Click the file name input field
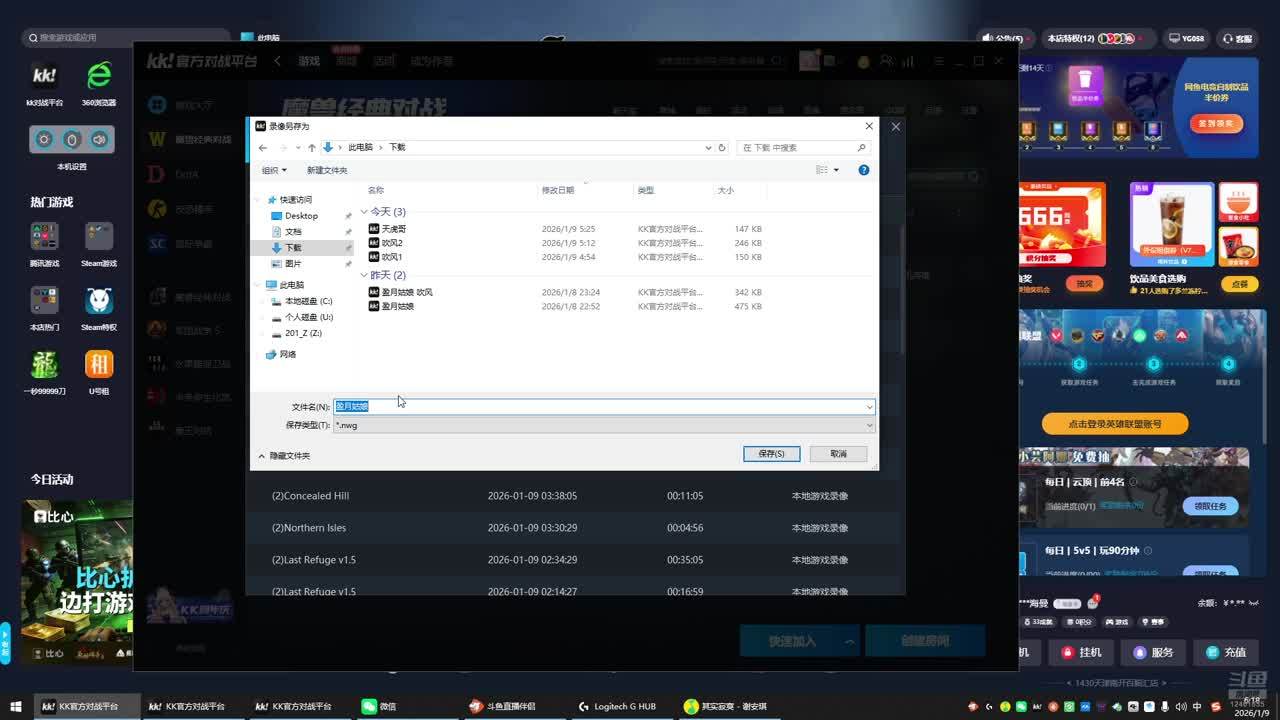The width and height of the screenshot is (1280, 720). (600, 407)
